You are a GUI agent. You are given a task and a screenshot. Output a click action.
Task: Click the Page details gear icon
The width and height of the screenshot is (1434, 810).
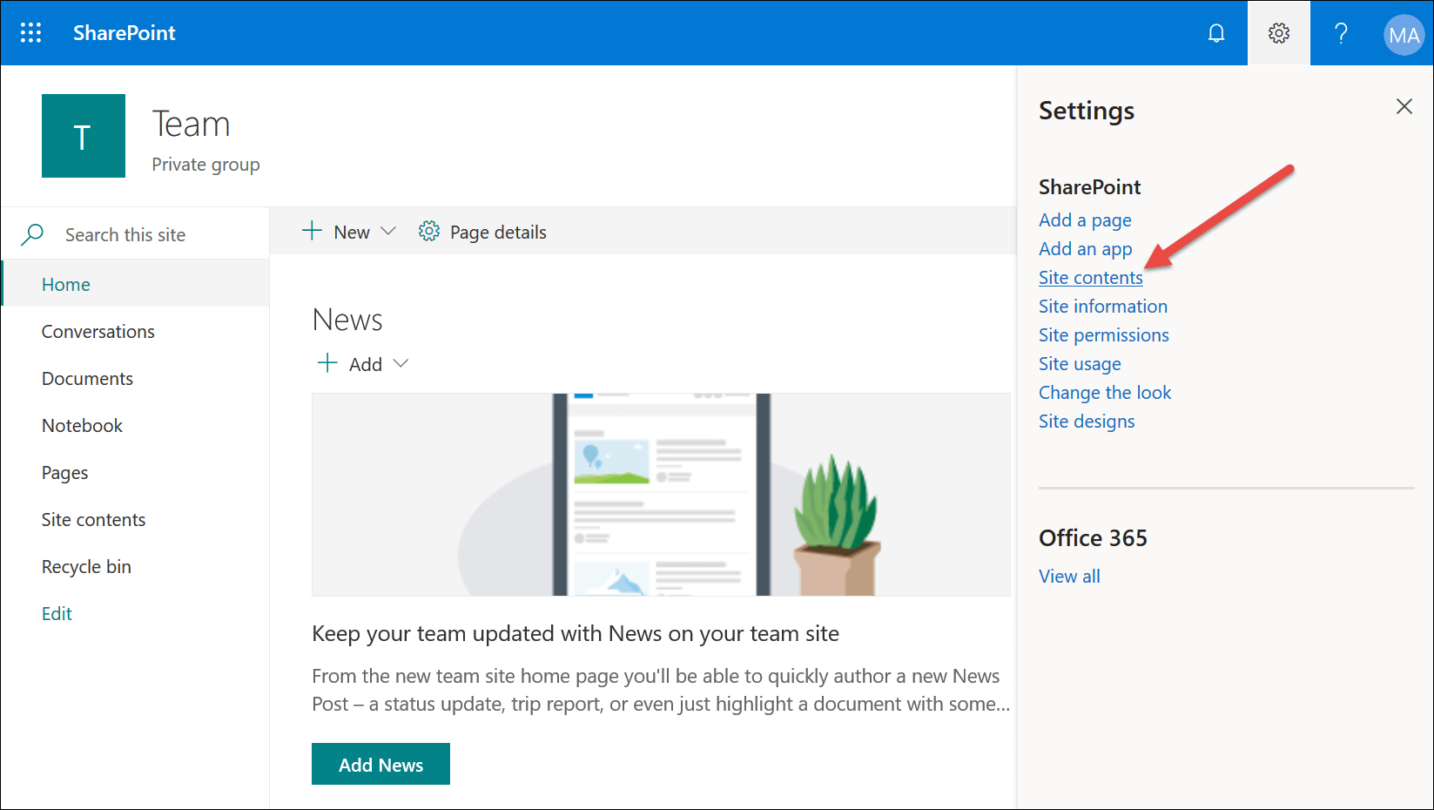(x=429, y=232)
